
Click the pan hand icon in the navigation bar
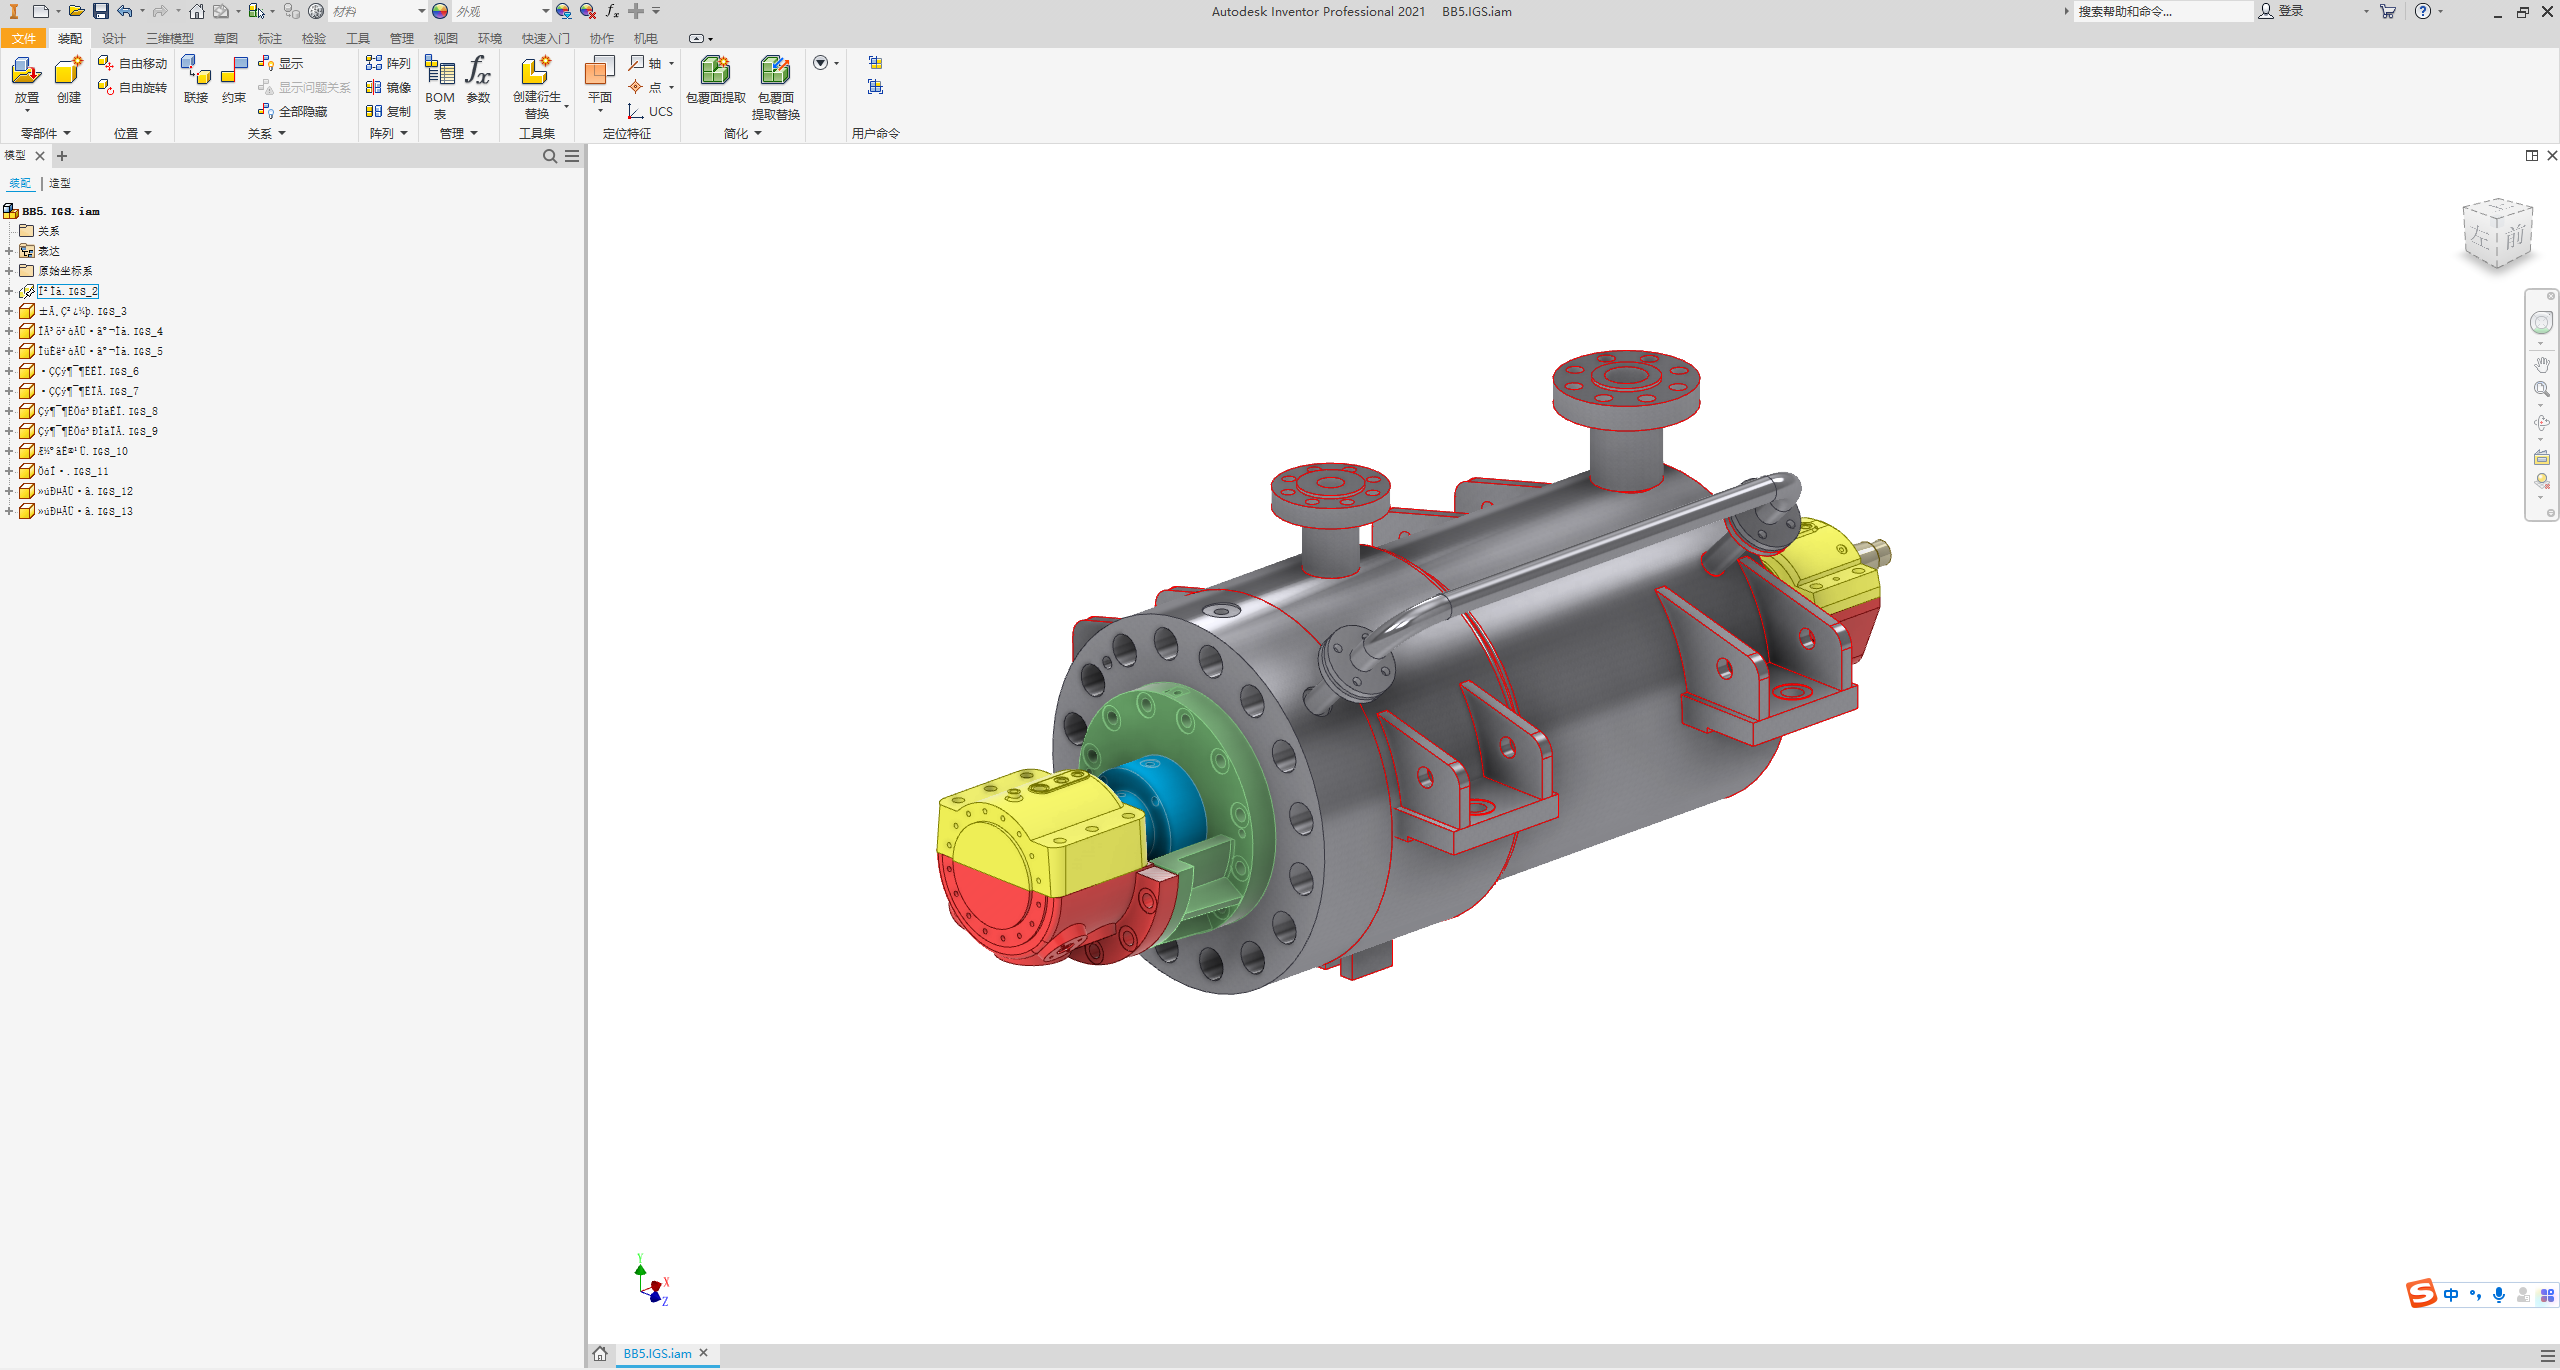click(x=2541, y=364)
